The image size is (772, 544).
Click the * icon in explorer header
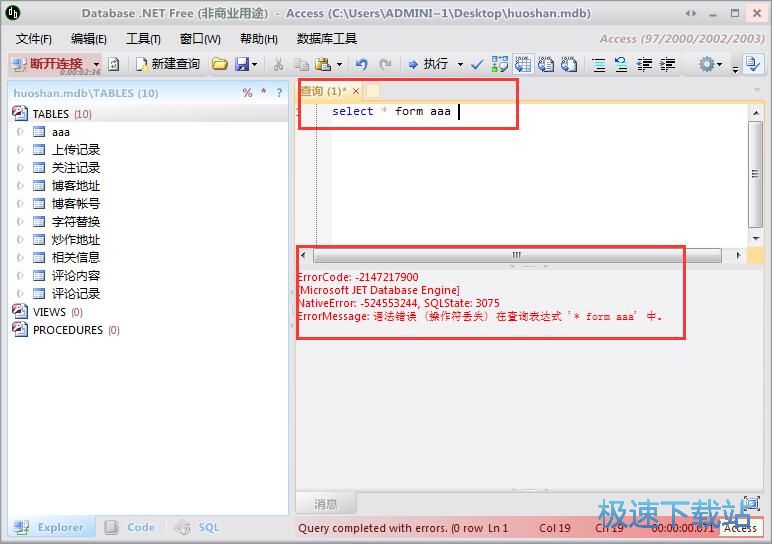[x=264, y=92]
